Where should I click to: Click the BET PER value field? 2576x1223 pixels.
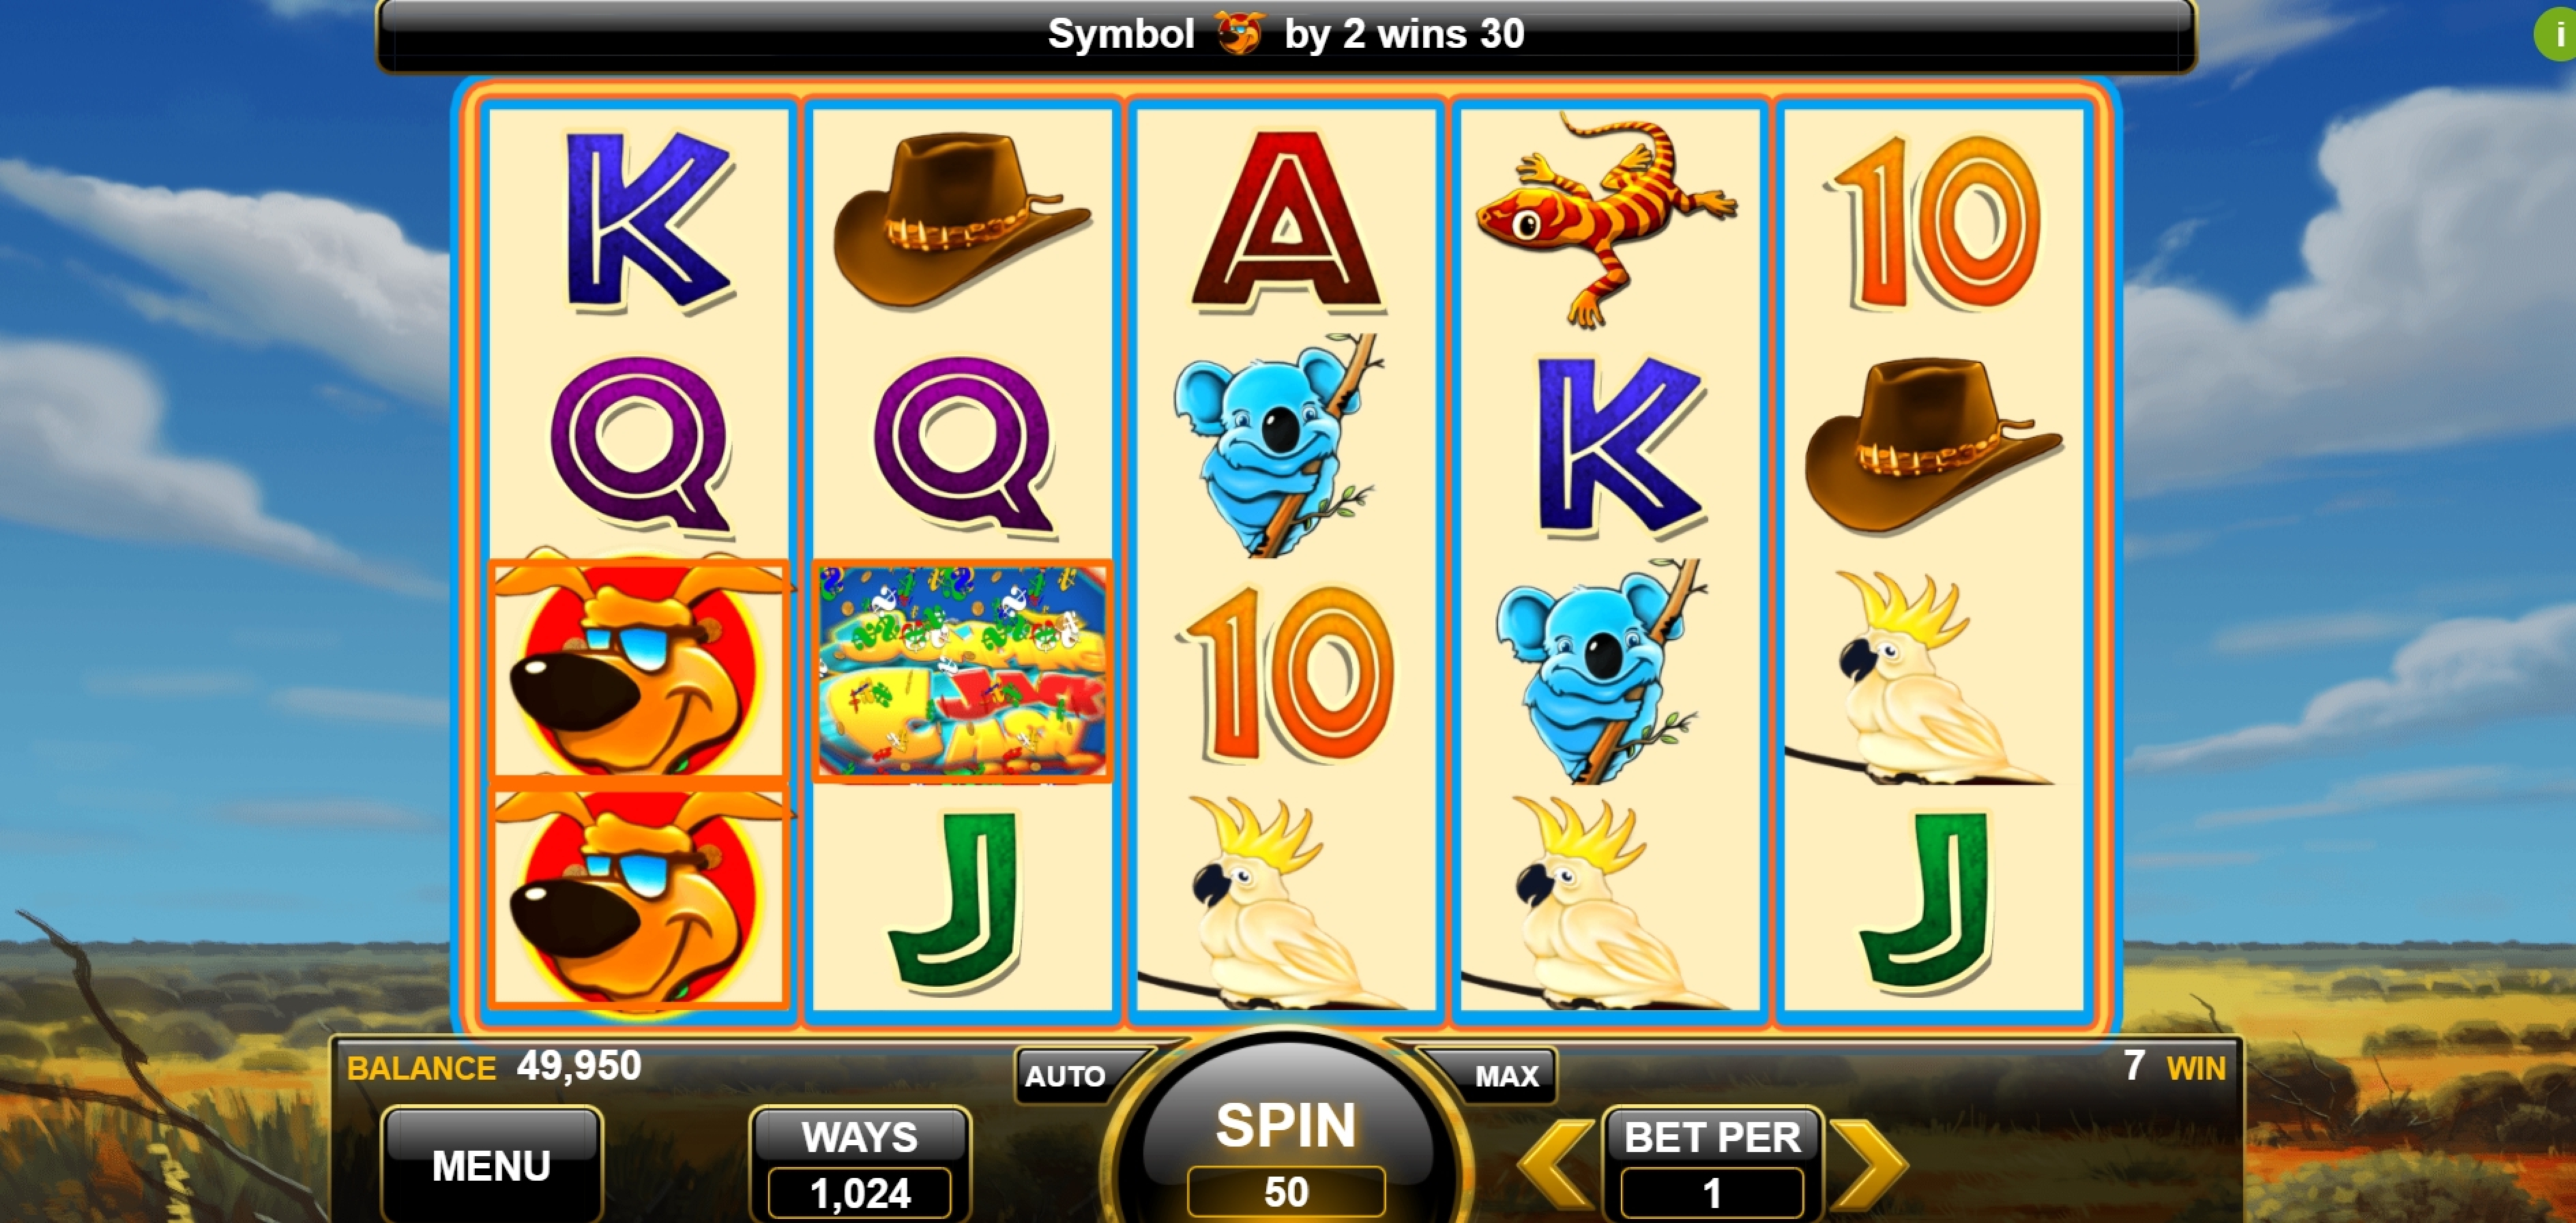click(1712, 1192)
